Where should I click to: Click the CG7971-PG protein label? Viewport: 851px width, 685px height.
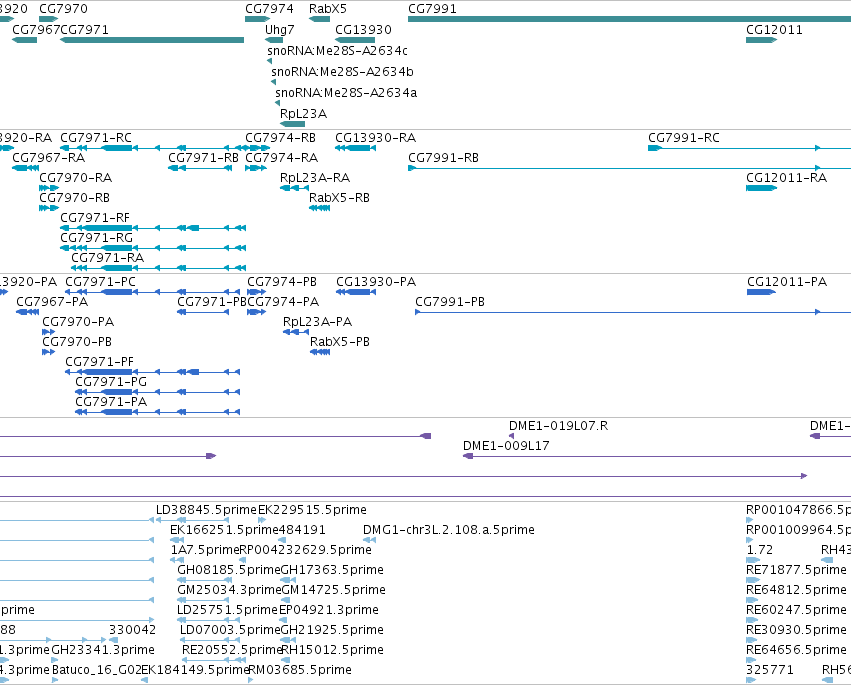[111, 383]
